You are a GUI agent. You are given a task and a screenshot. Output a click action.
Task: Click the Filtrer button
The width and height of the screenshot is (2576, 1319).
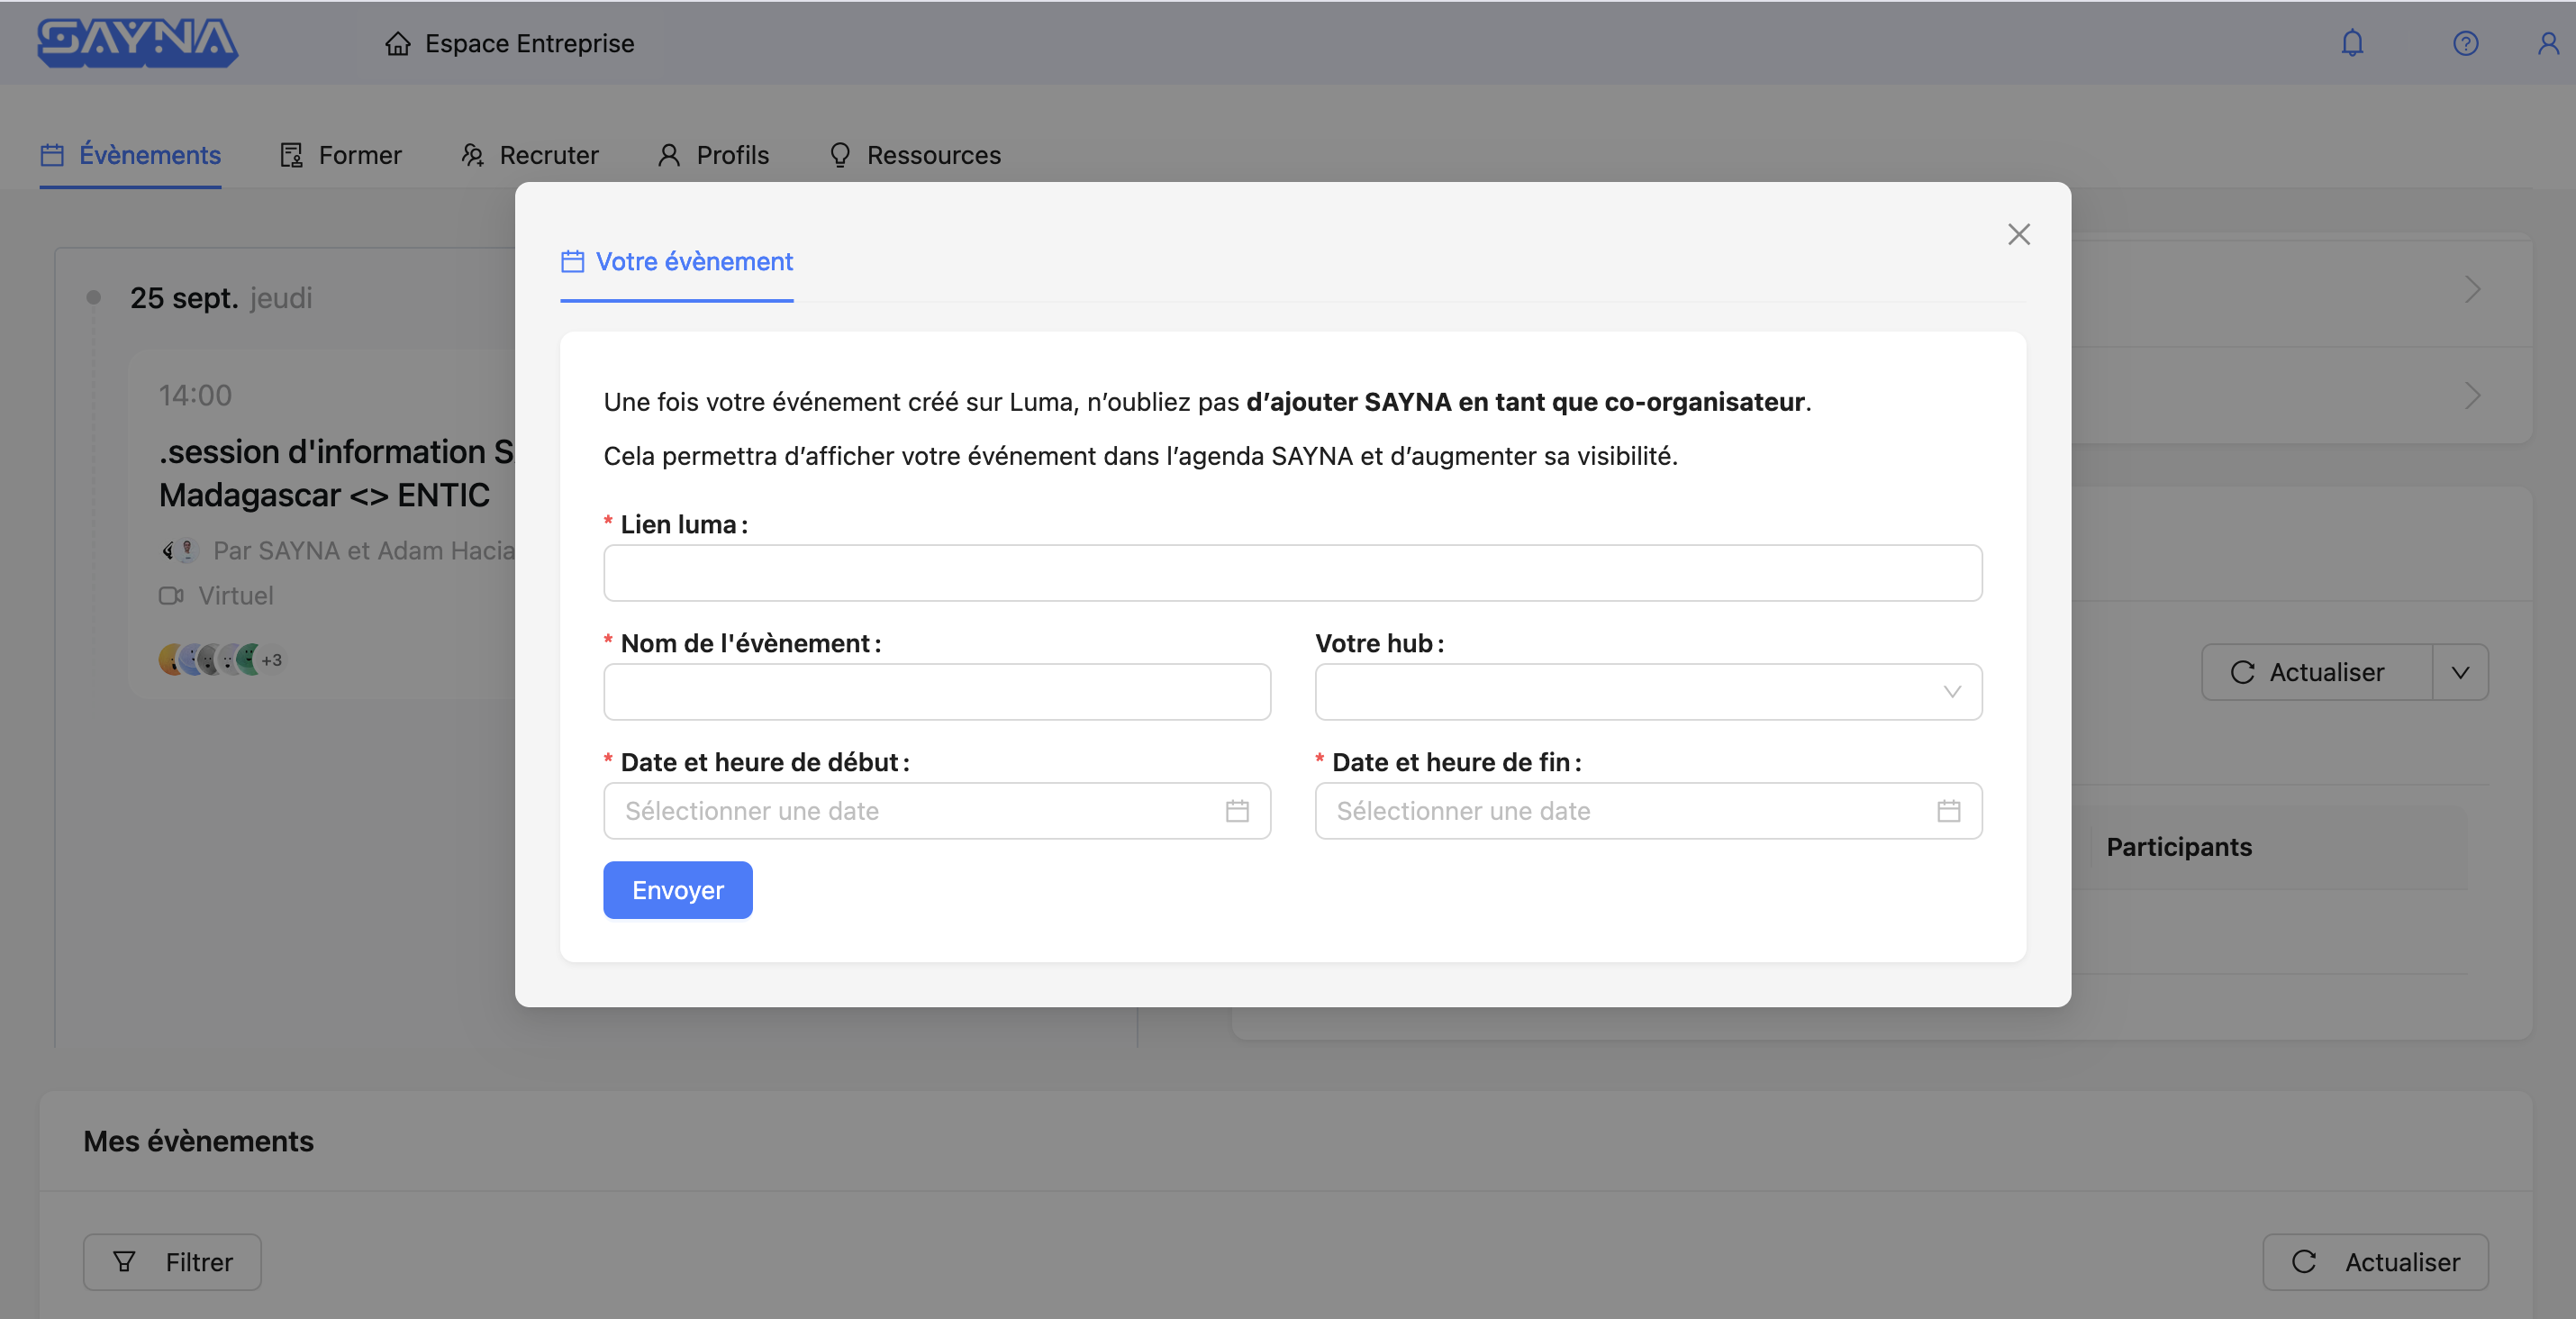tap(172, 1262)
